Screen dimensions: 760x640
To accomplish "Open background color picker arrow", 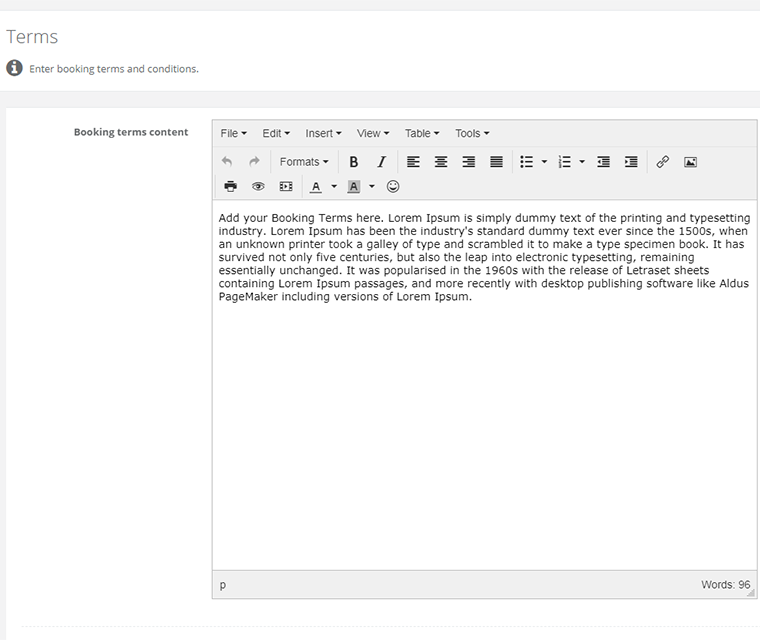I will [372, 186].
